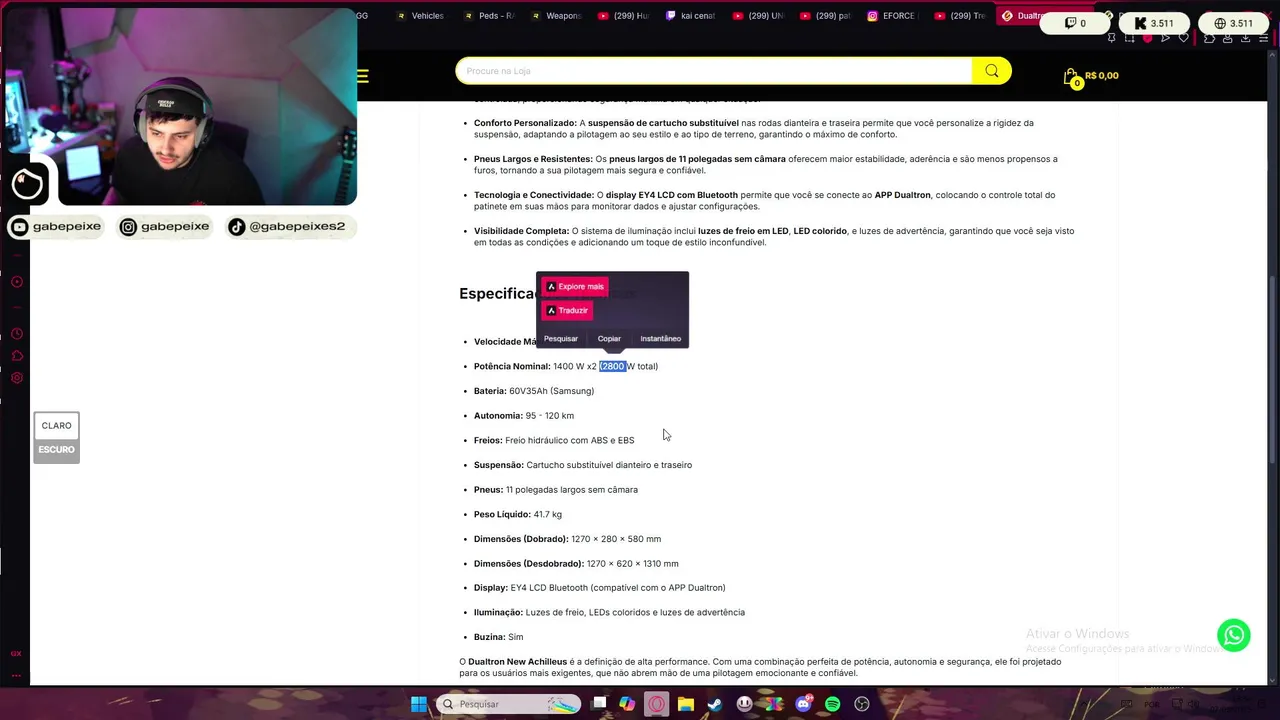Open Steam from the taskbar

pos(715,704)
